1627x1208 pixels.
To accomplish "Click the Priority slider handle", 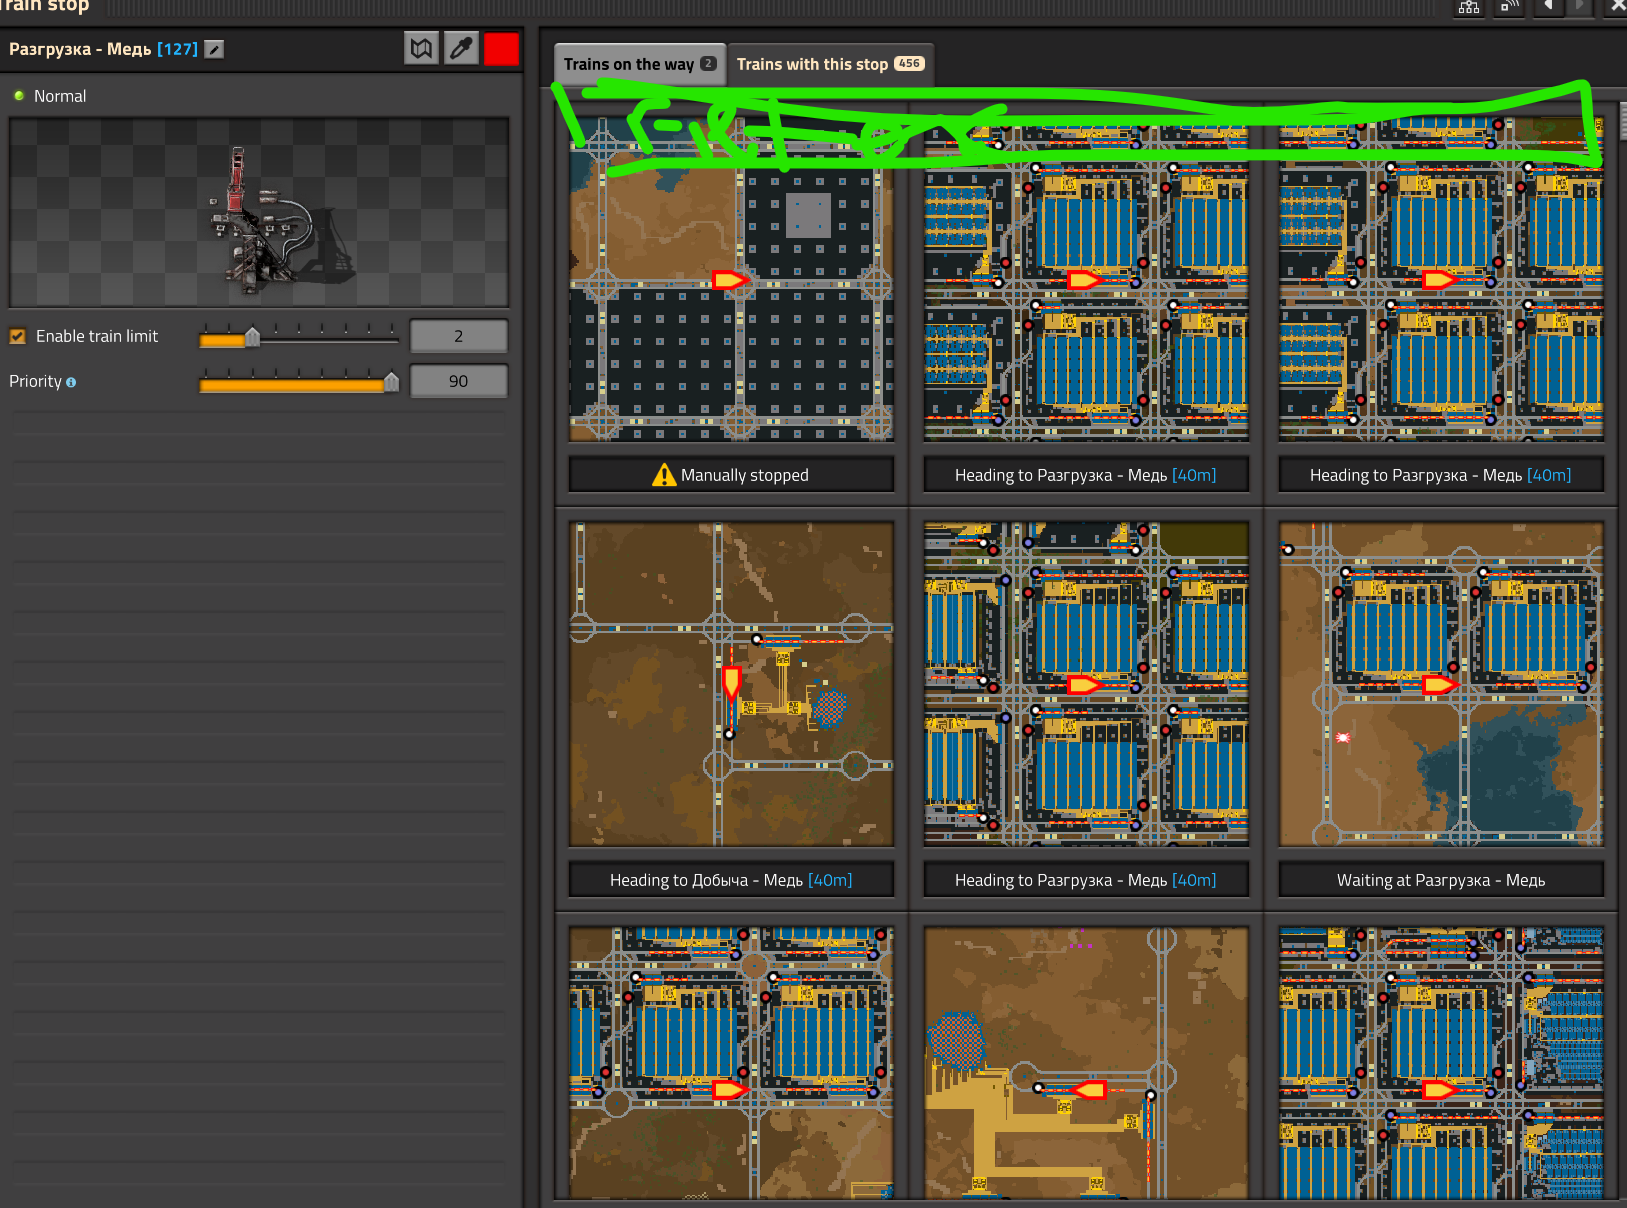I will click(391, 382).
